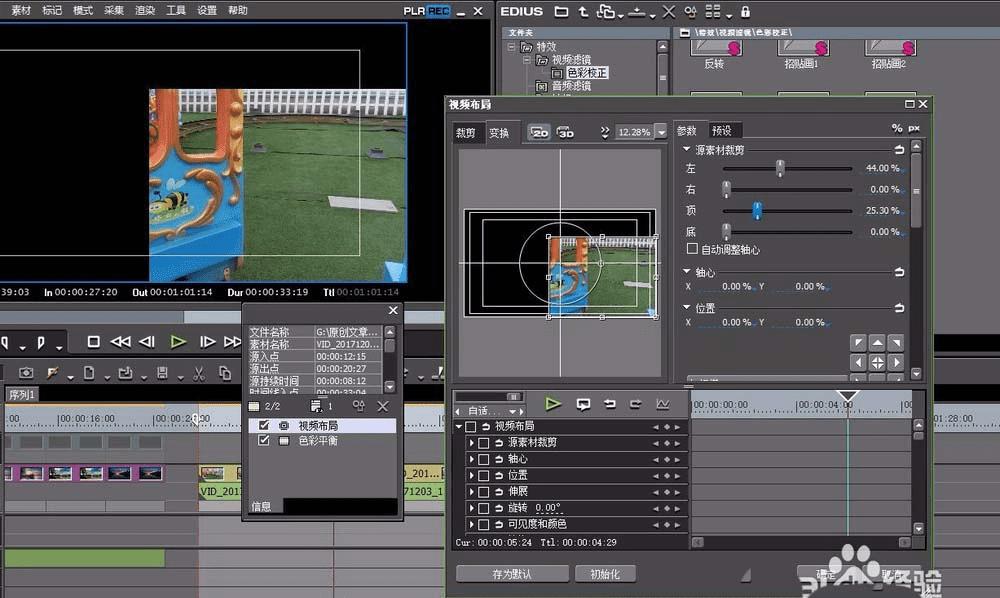Expand the 位置 row in keyframe list
This screenshot has width=1000, height=598.
pyautogui.click(x=472, y=475)
